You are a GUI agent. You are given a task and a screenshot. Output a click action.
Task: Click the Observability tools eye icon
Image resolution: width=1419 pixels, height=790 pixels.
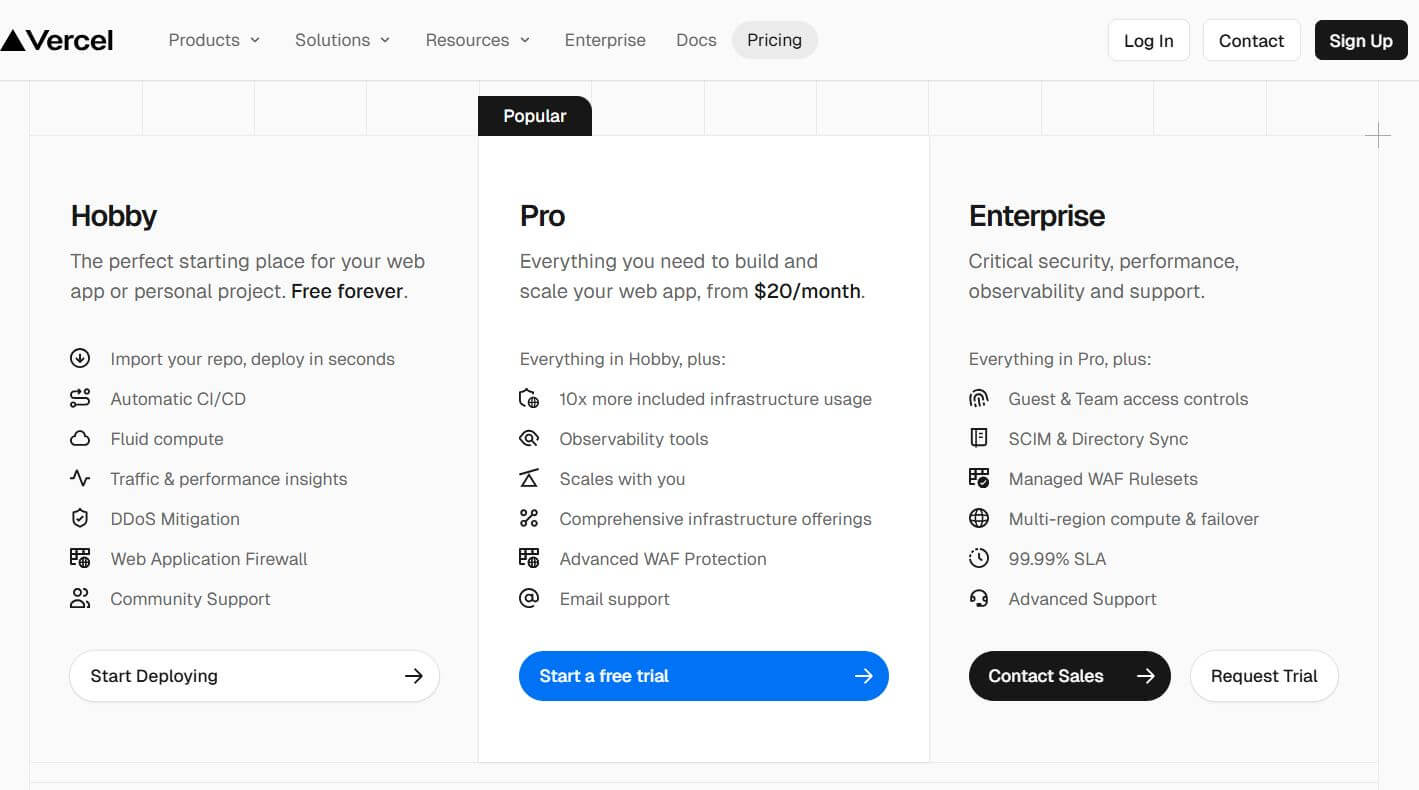529,439
